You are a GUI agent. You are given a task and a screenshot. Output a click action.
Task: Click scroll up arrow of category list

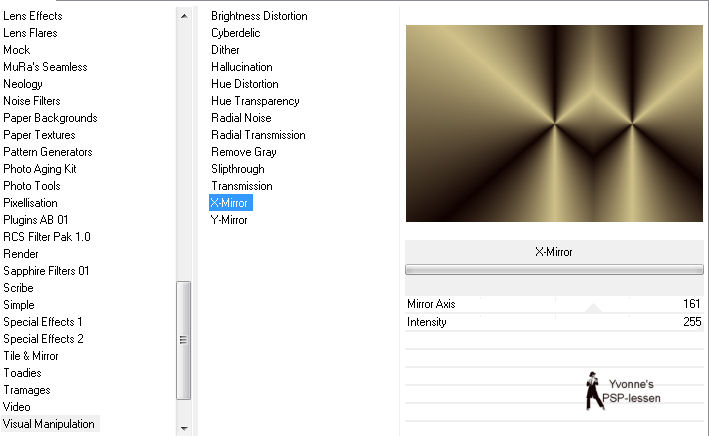(184, 16)
